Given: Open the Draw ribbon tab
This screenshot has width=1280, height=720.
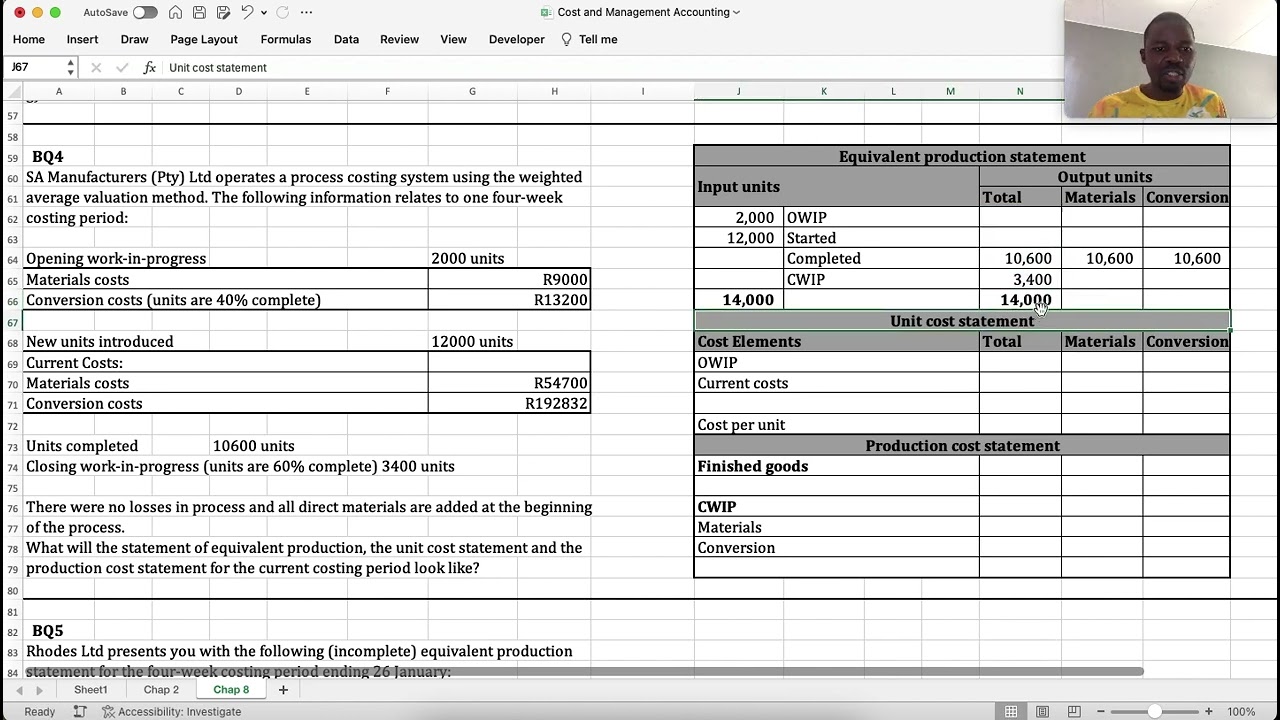Looking at the screenshot, I should (x=134, y=39).
